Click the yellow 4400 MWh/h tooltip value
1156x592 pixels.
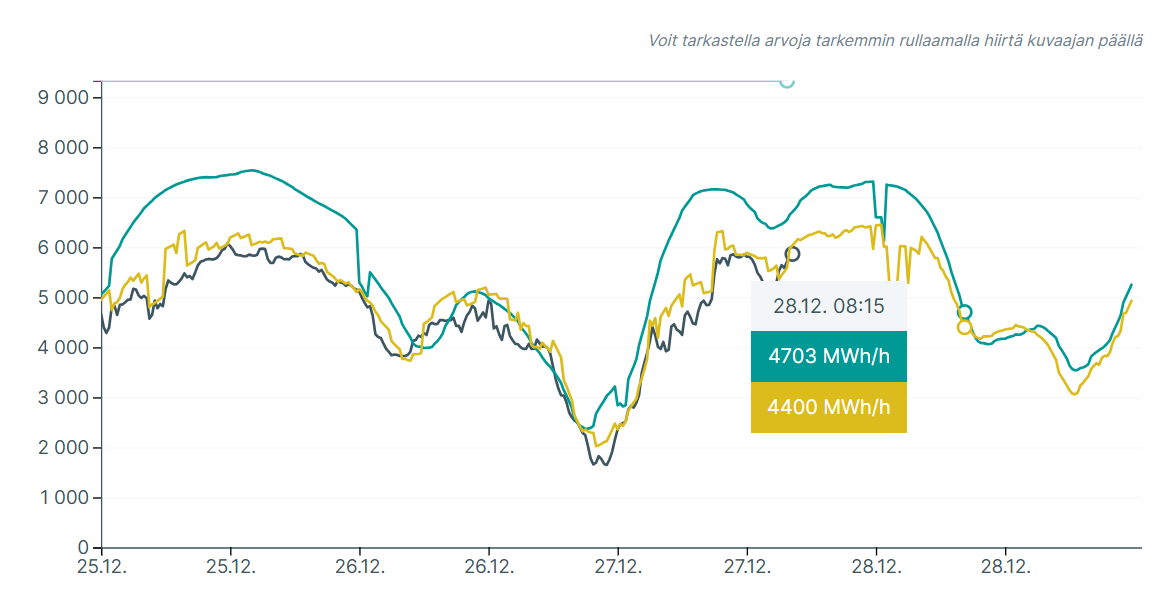coord(829,407)
